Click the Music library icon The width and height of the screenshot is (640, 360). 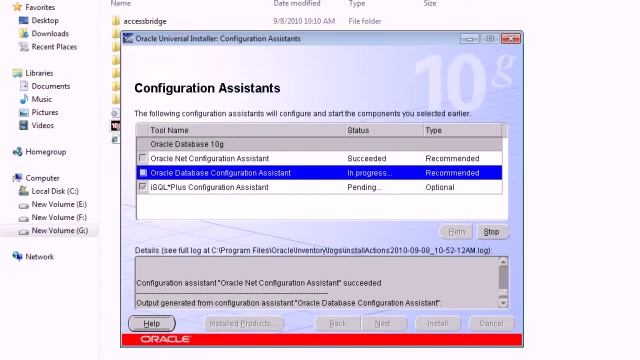[x=24, y=99]
